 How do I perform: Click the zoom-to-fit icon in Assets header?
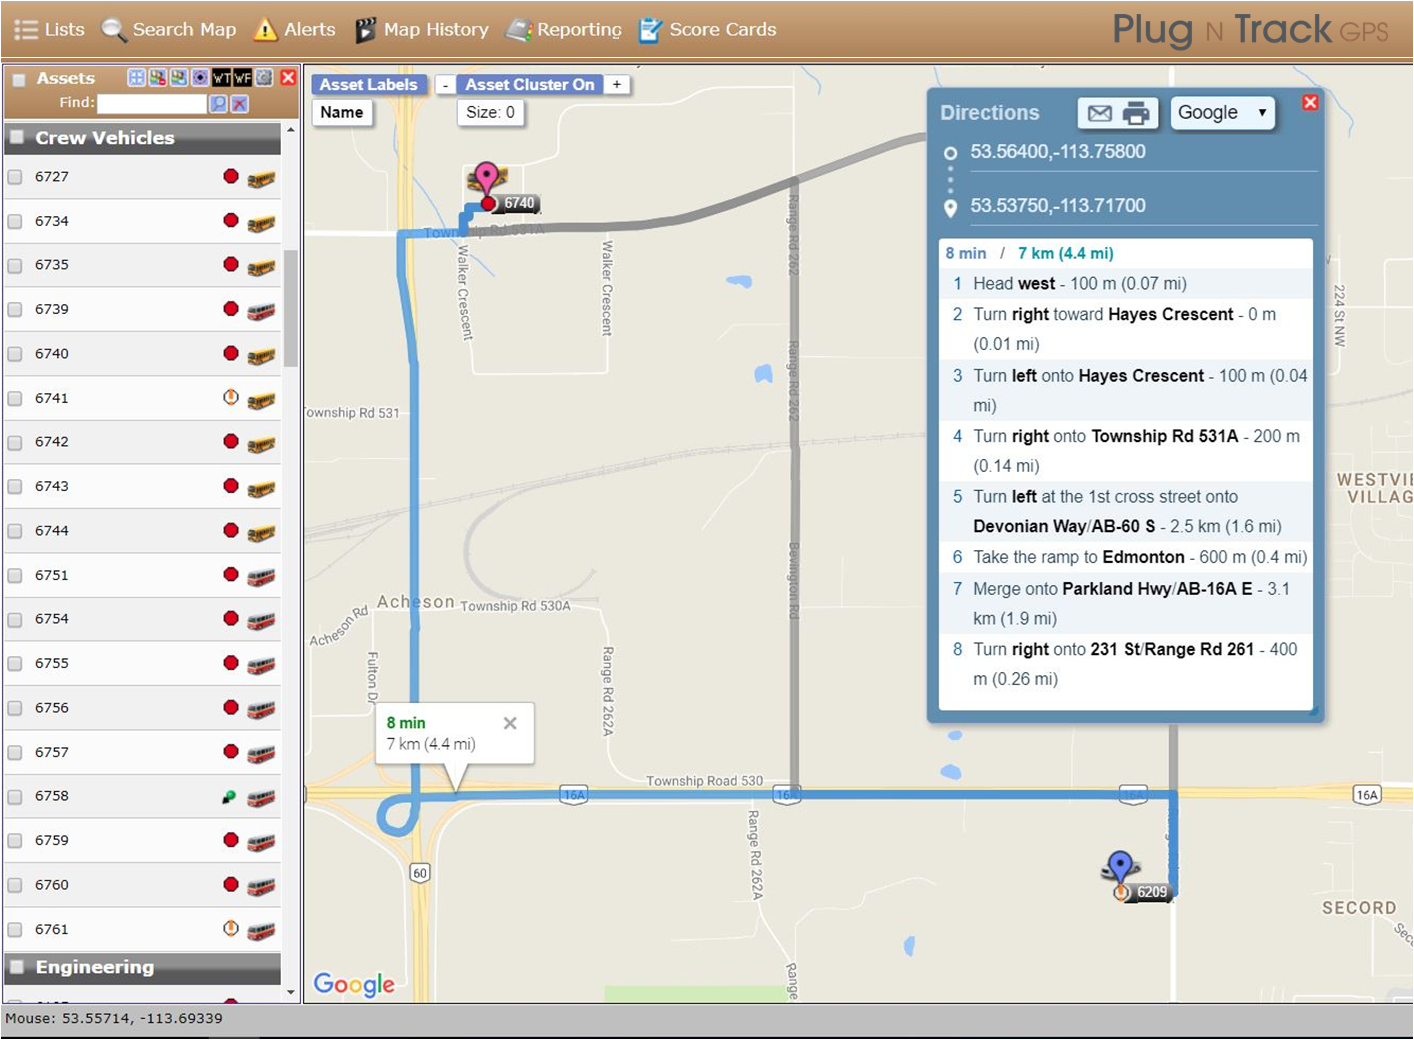click(136, 77)
